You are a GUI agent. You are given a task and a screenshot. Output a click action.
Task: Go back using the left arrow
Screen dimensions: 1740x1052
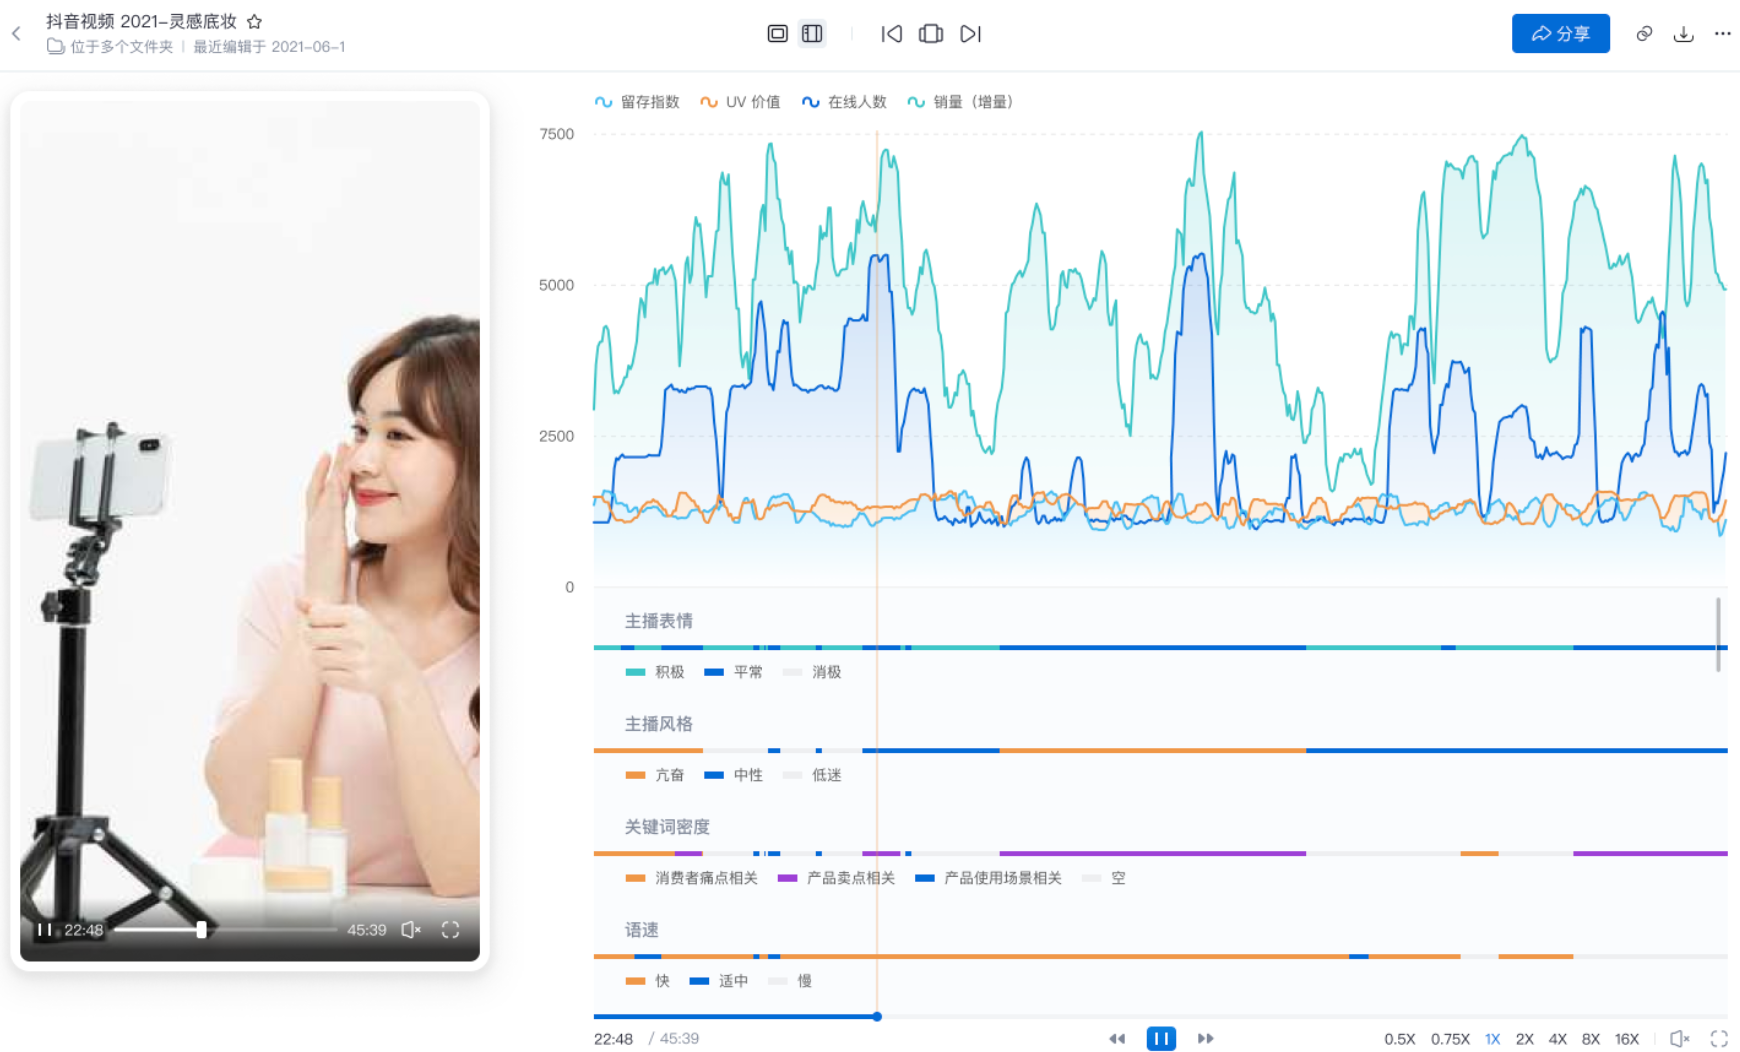point(17,34)
